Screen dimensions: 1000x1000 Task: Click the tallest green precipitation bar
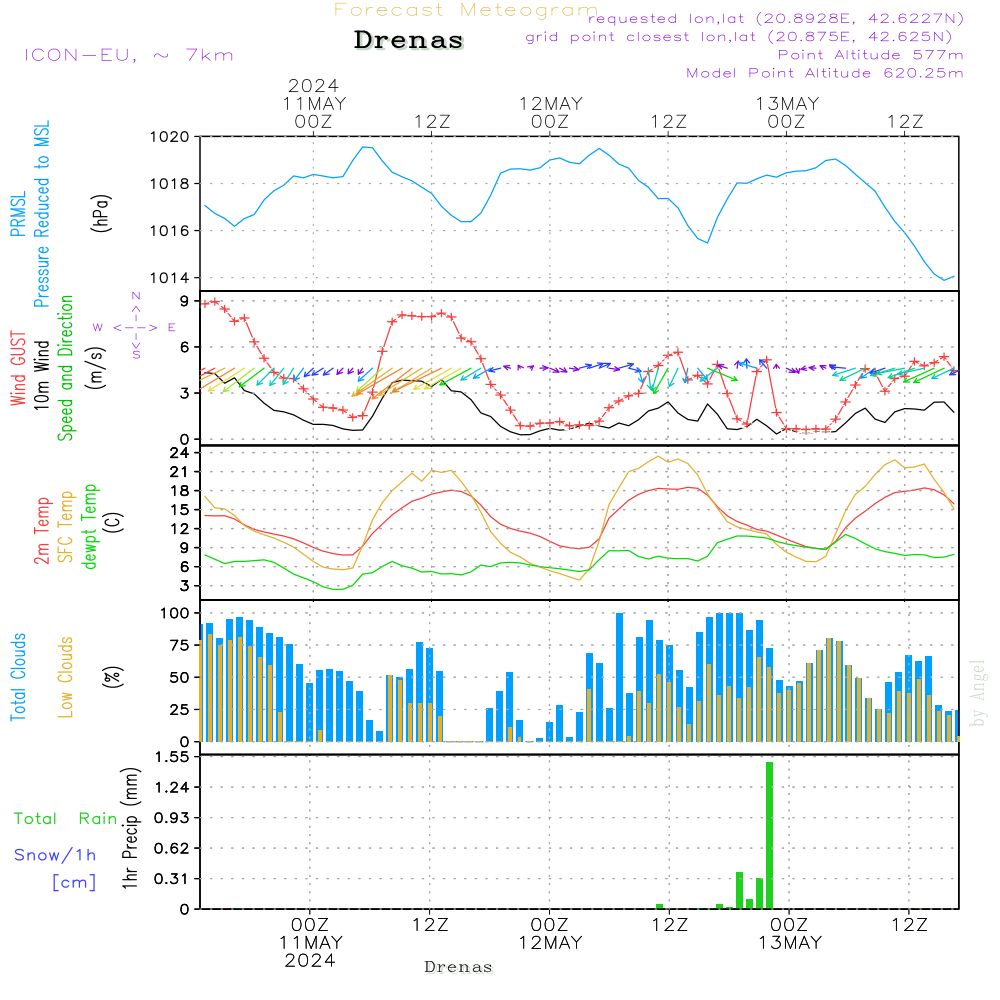pos(769,835)
